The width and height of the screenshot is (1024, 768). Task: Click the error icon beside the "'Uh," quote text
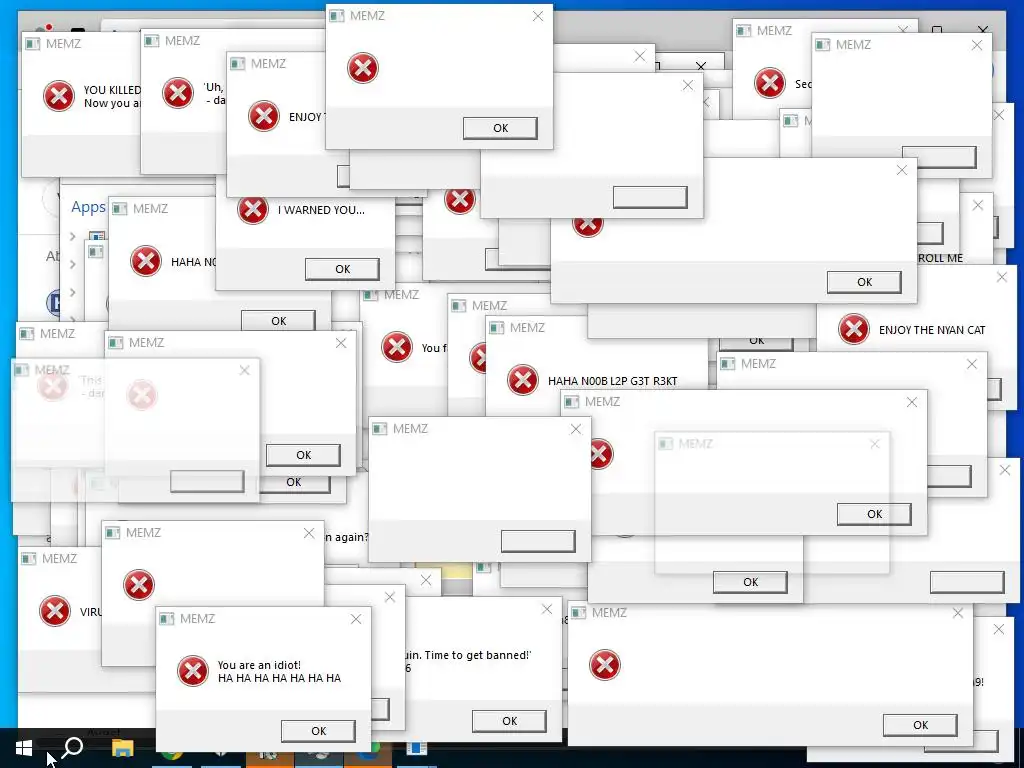pos(178,93)
